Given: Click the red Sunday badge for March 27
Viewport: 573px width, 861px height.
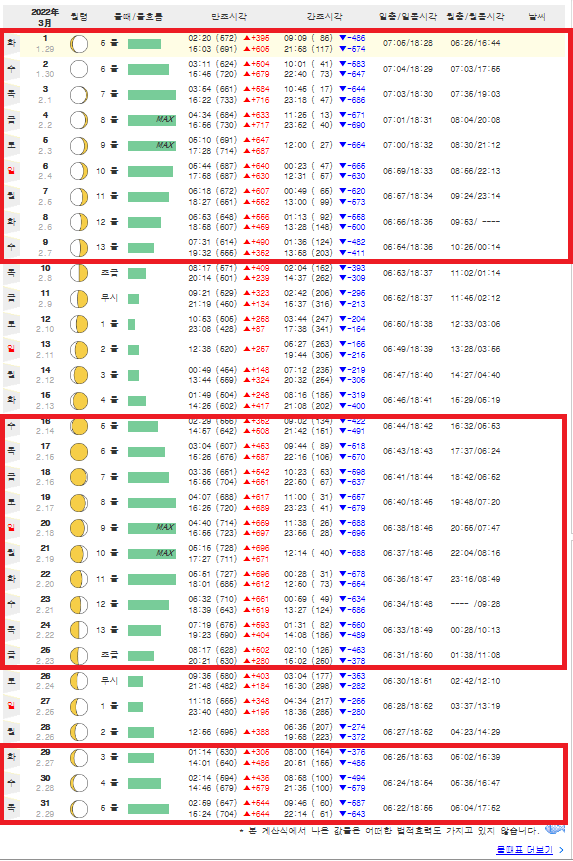Looking at the screenshot, I should pyautogui.click(x=12, y=706).
